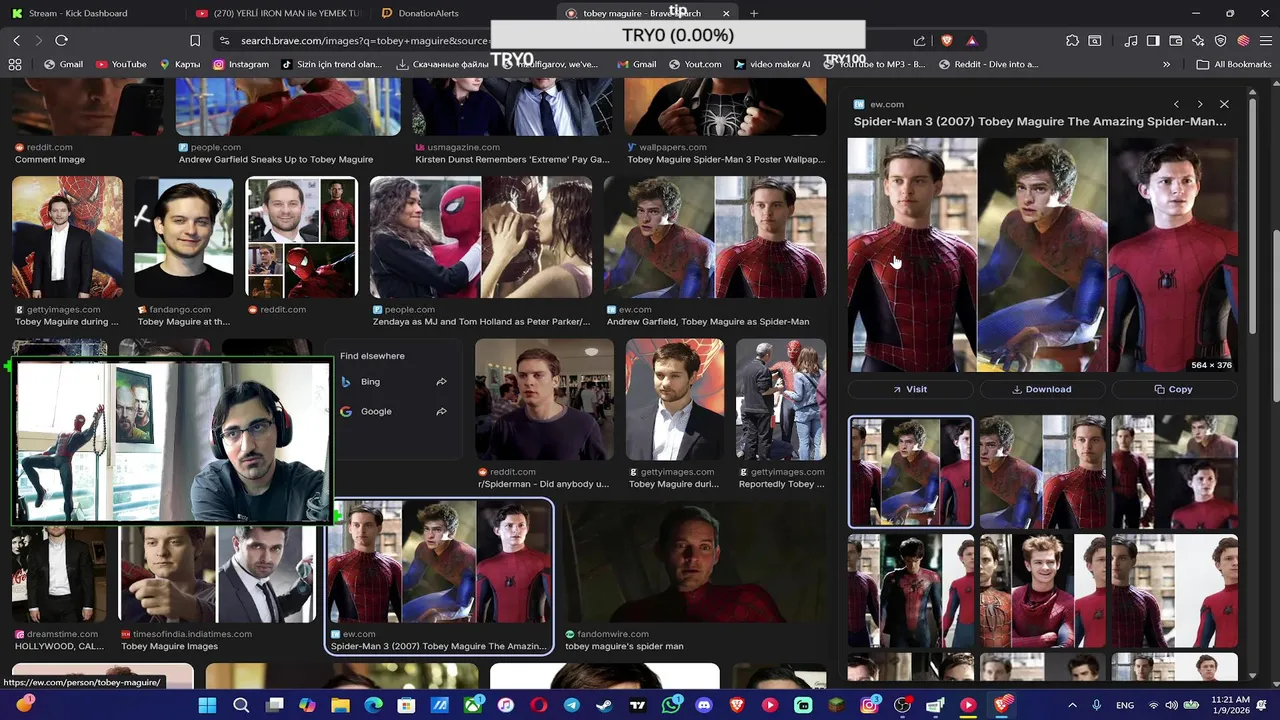
Task: Open the Spider-Man 3 (2007) title link
Action: [x=1040, y=121]
